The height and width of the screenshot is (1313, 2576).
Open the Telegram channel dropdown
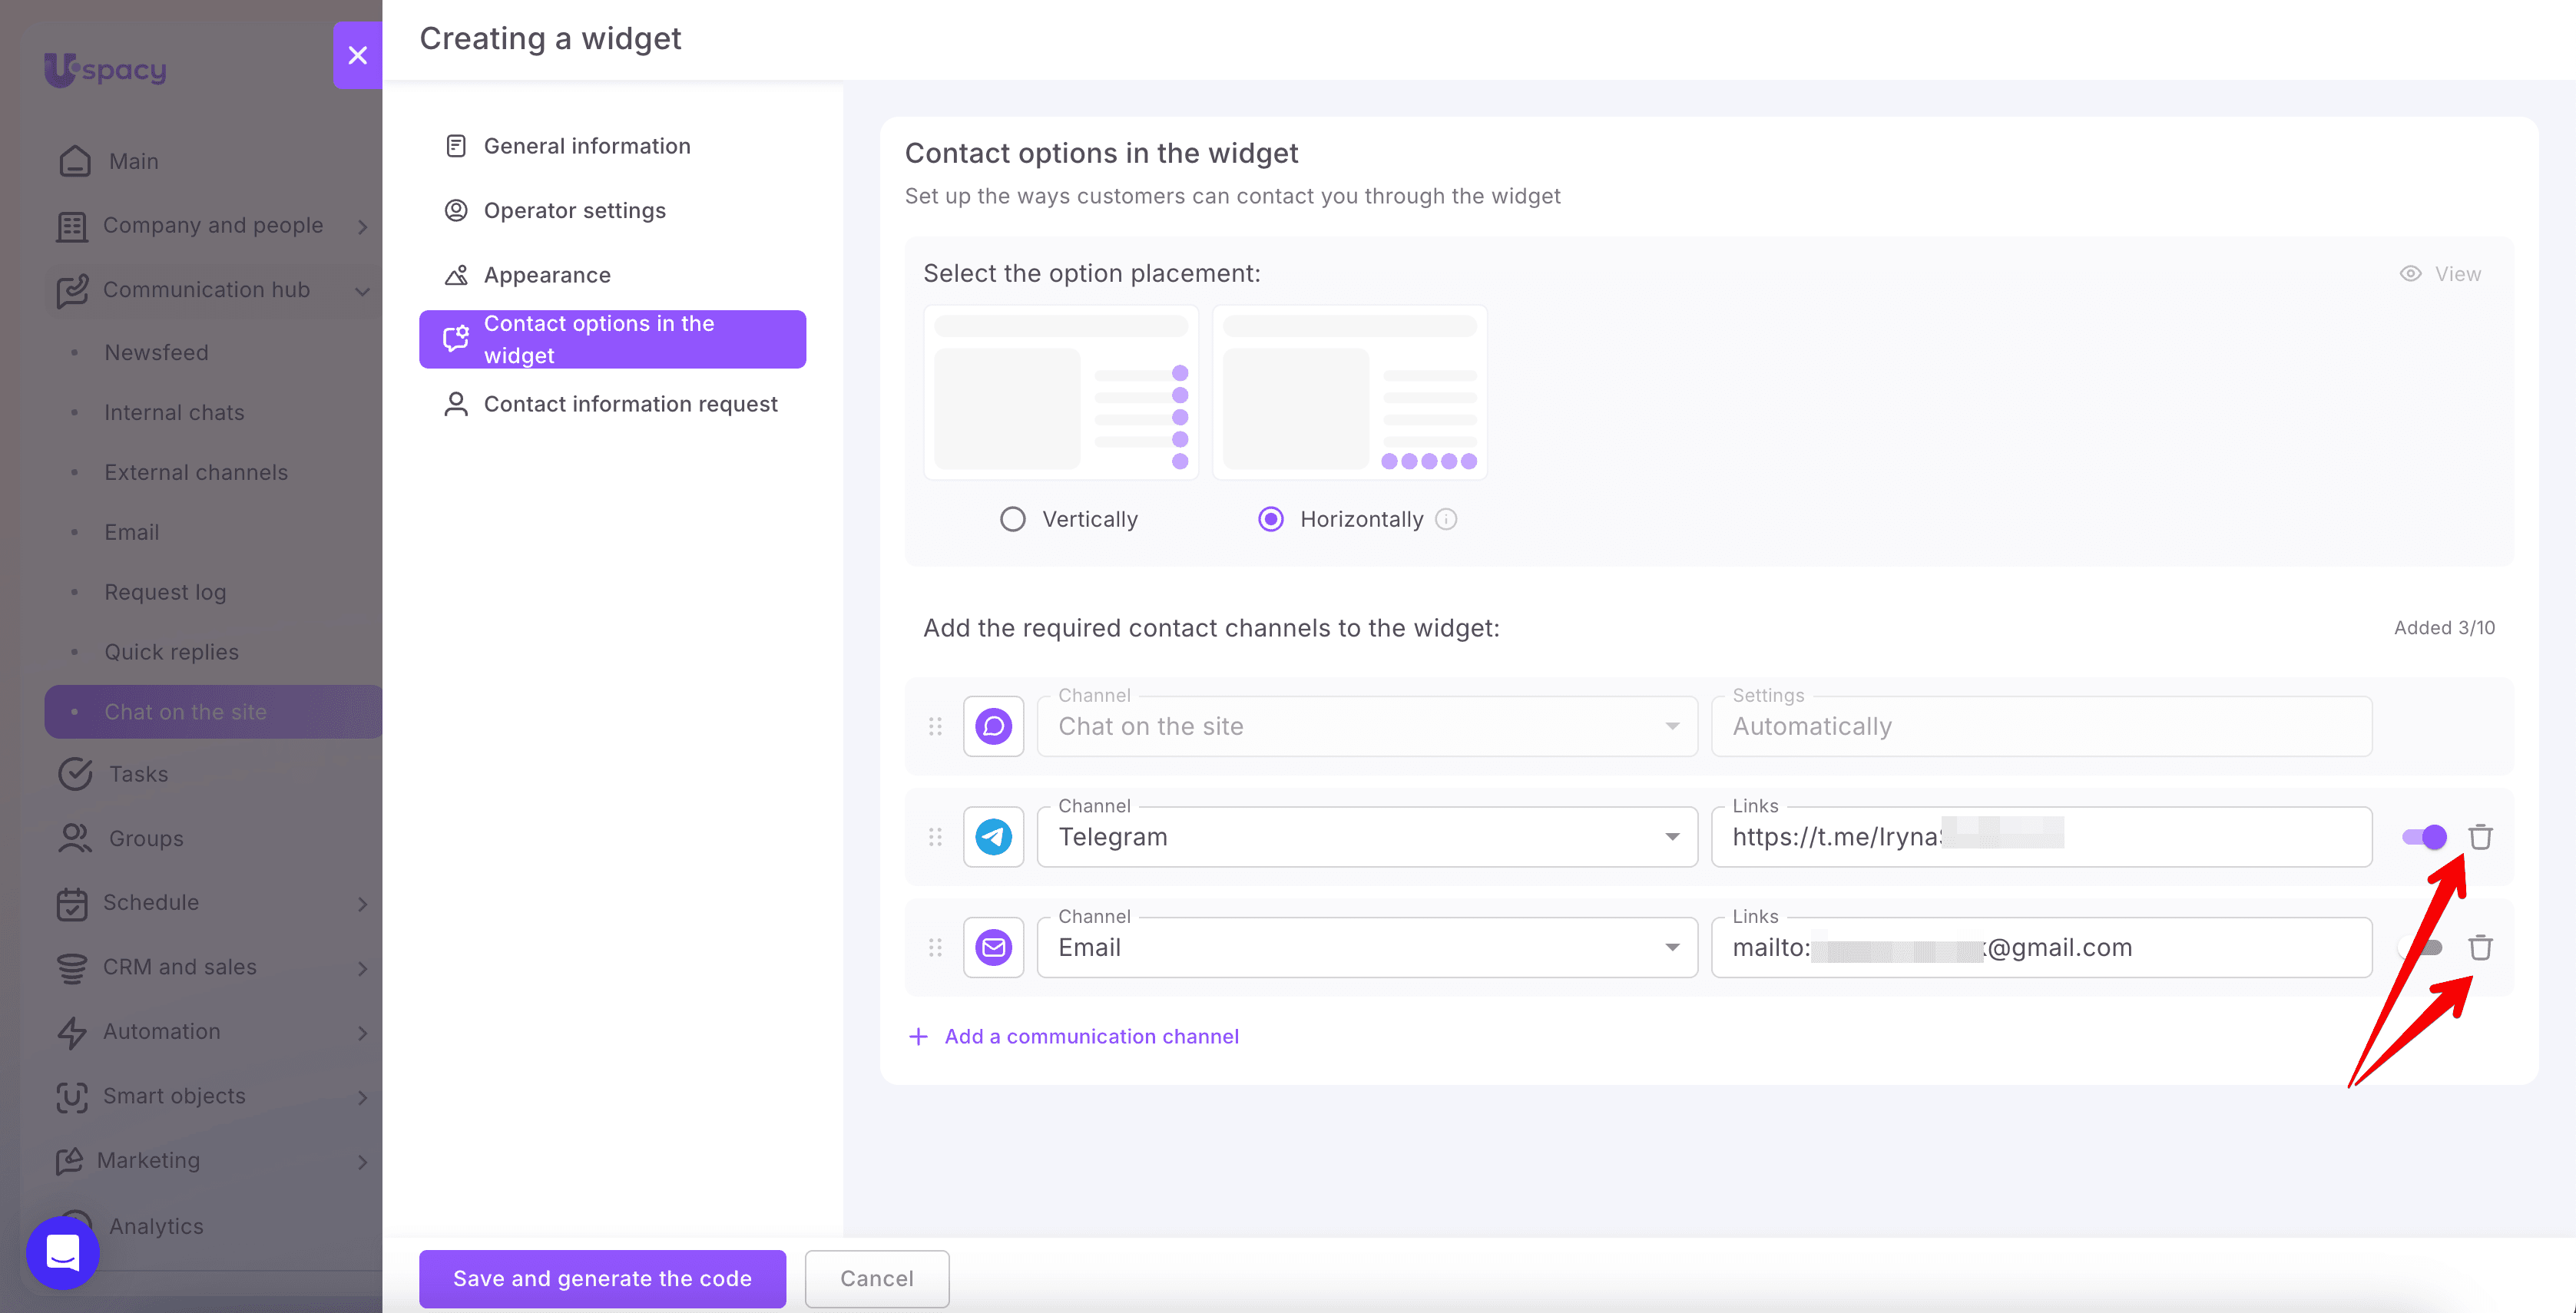1367,837
